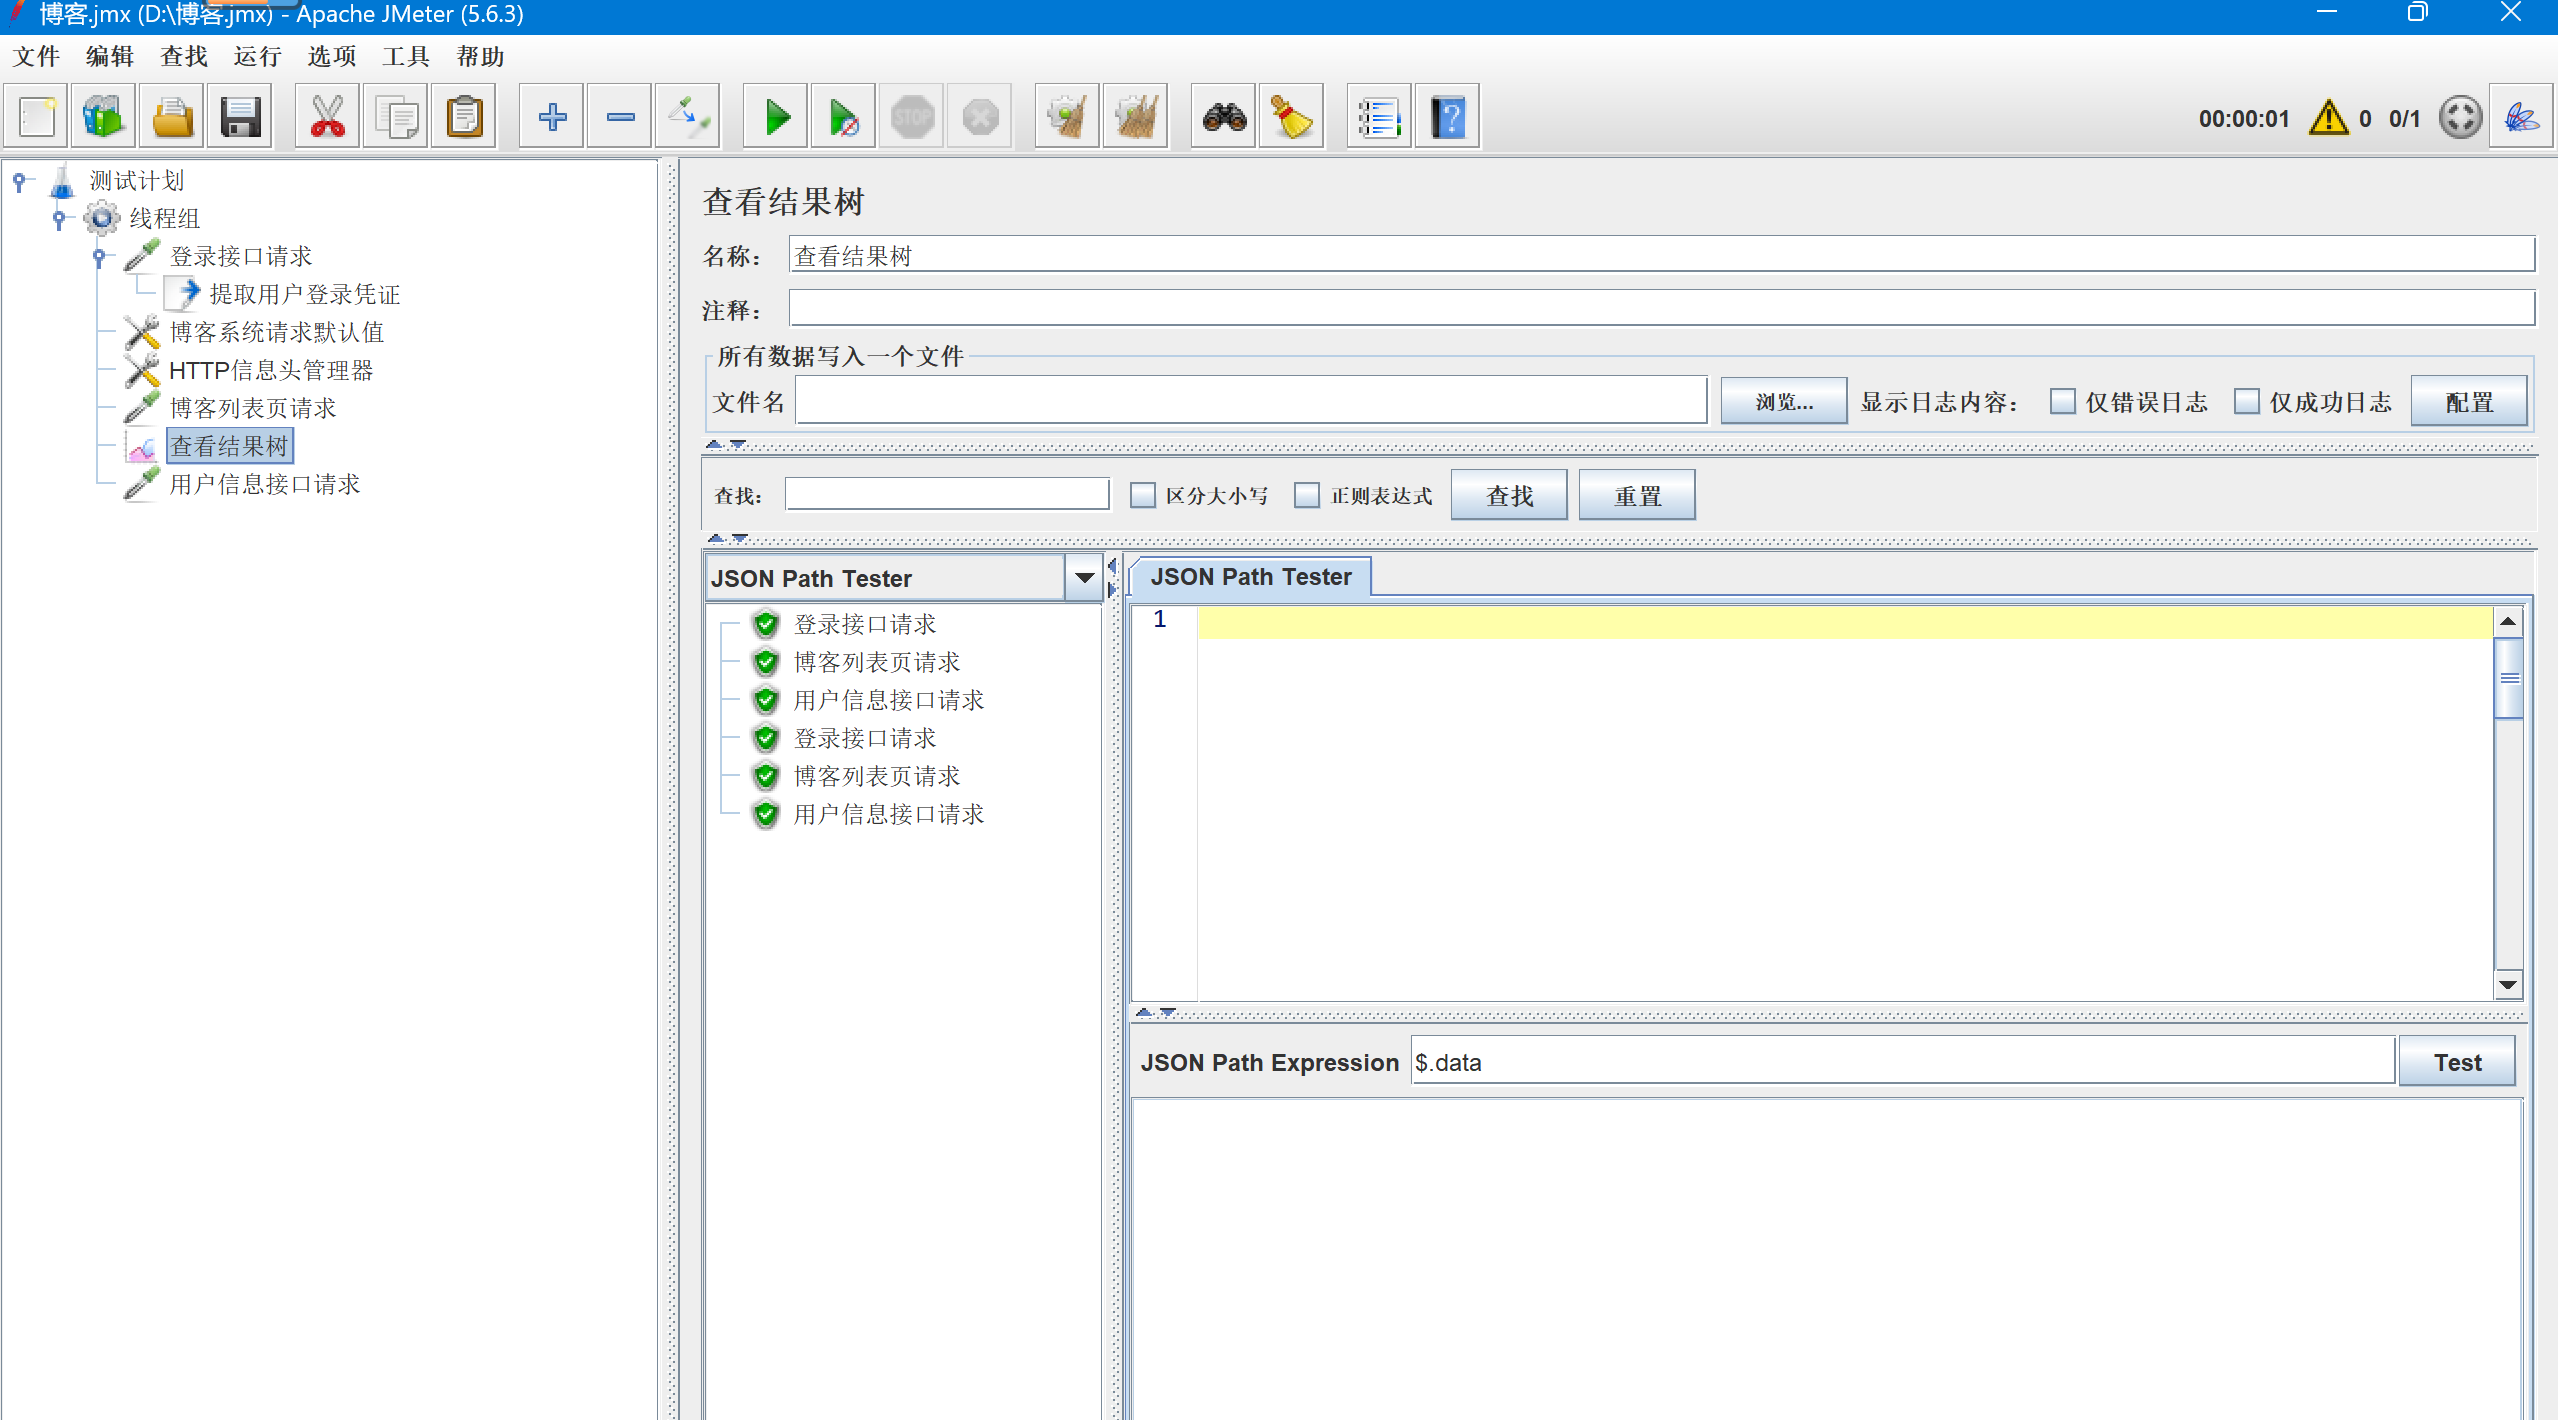
Task: Click the scissors Cut icon
Action: click(x=327, y=118)
